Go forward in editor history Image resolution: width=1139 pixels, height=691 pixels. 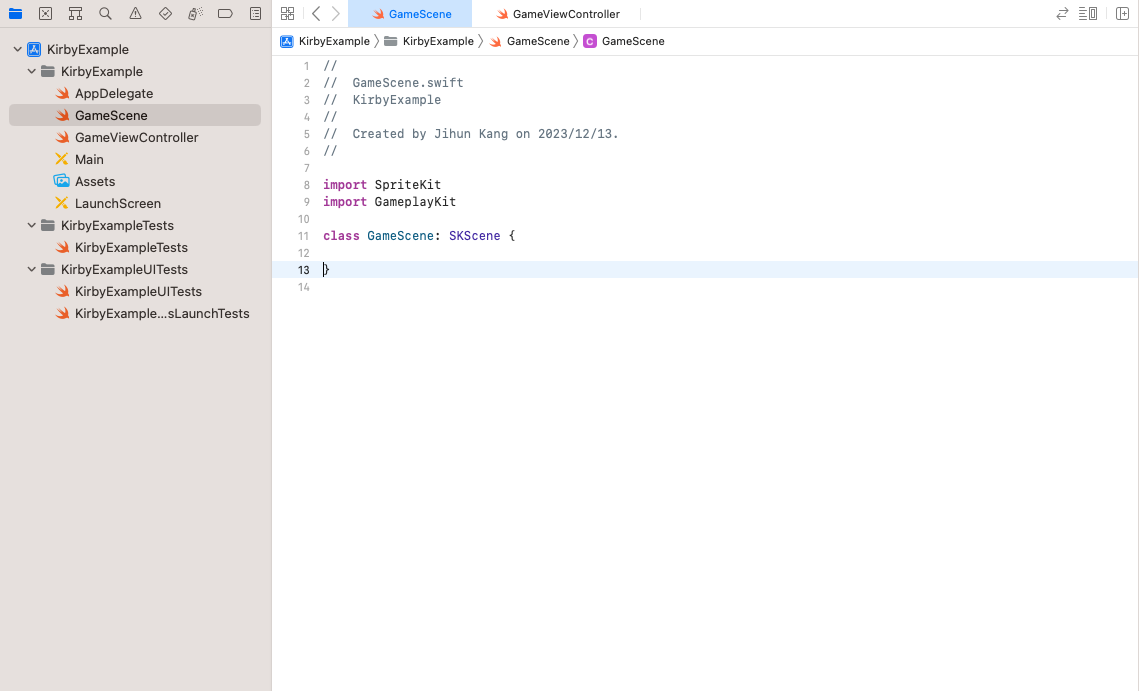pyautogui.click(x=336, y=14)
